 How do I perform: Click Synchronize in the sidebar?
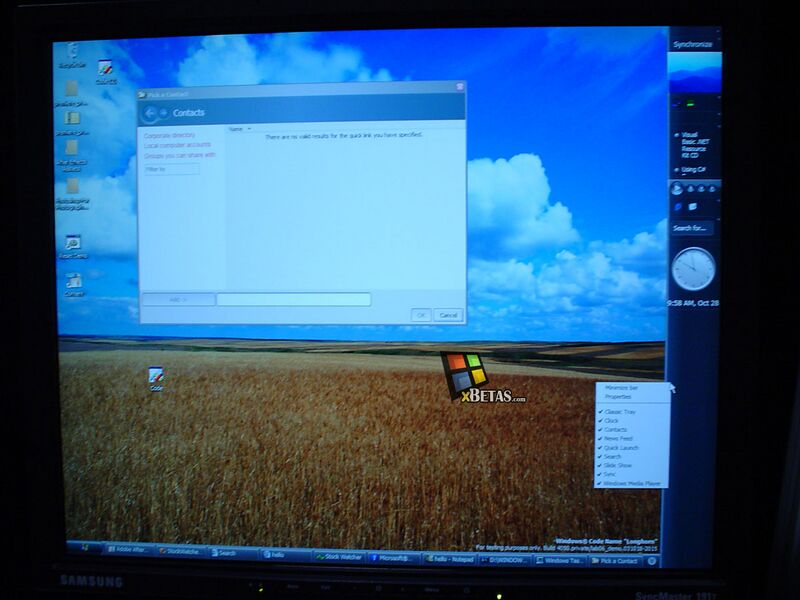tap(692, 44)
